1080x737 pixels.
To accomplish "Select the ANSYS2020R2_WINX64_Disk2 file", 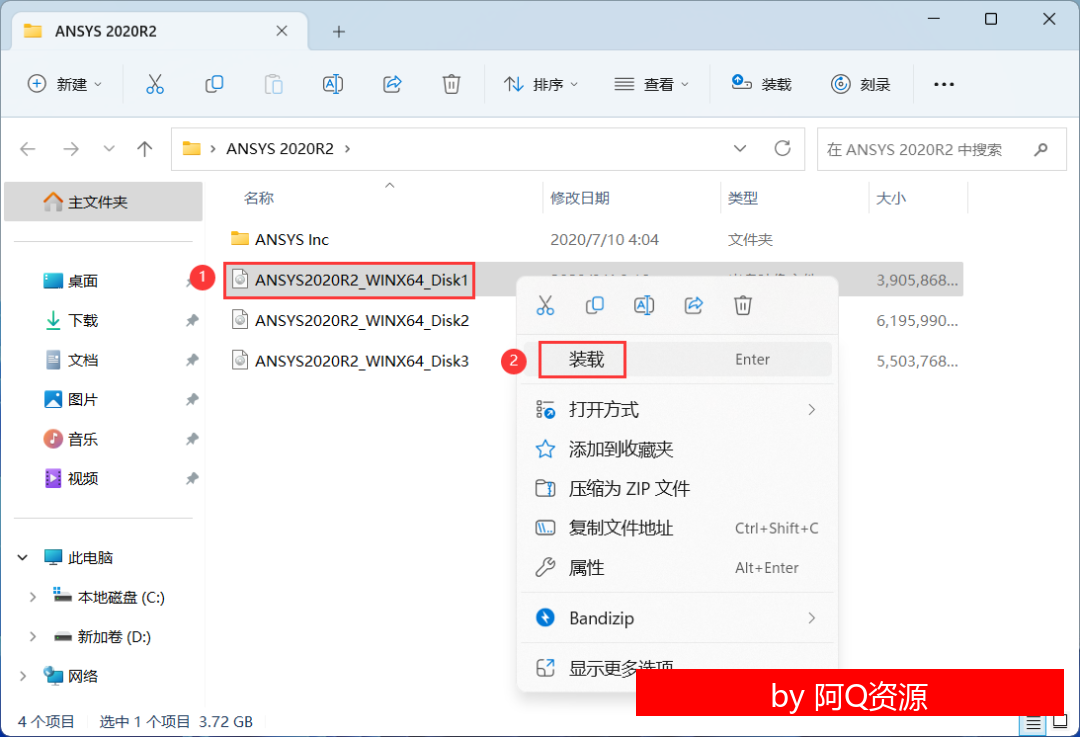I will [x=350, y=320].
